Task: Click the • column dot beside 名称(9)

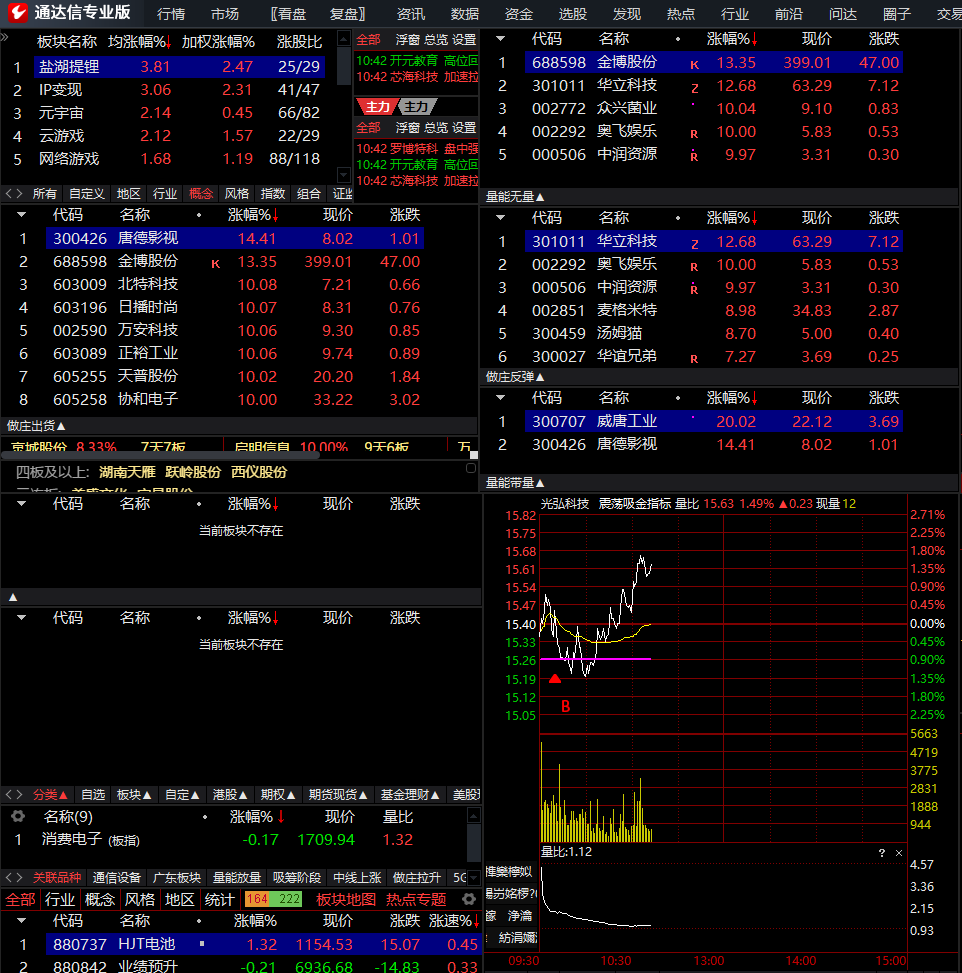Action: tap(205, 817)
